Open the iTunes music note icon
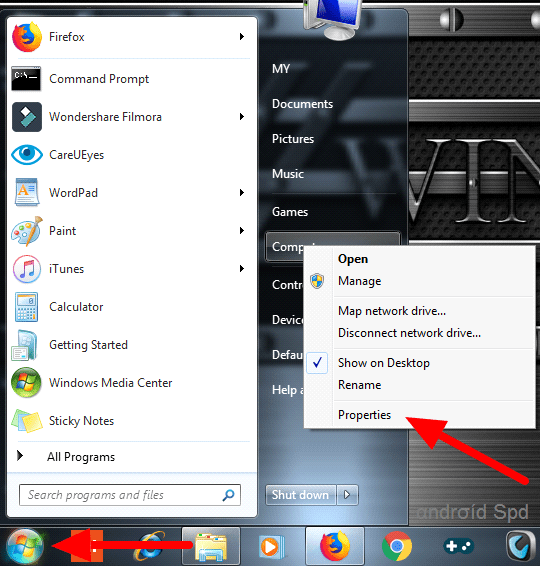The width and height of the screenshot is (540, 566). click(27, 269)
